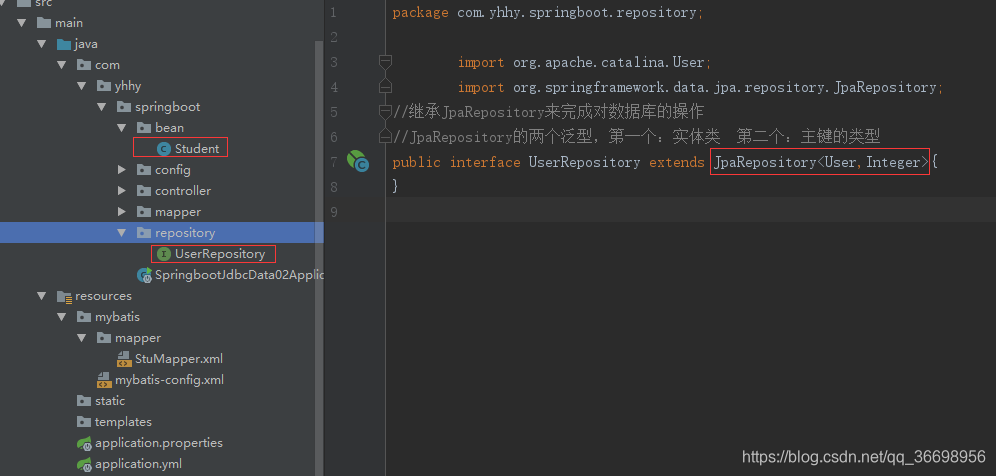The image size is (996, 476).
Task: Click the java source root folder icon
Action: coord(64,44)
